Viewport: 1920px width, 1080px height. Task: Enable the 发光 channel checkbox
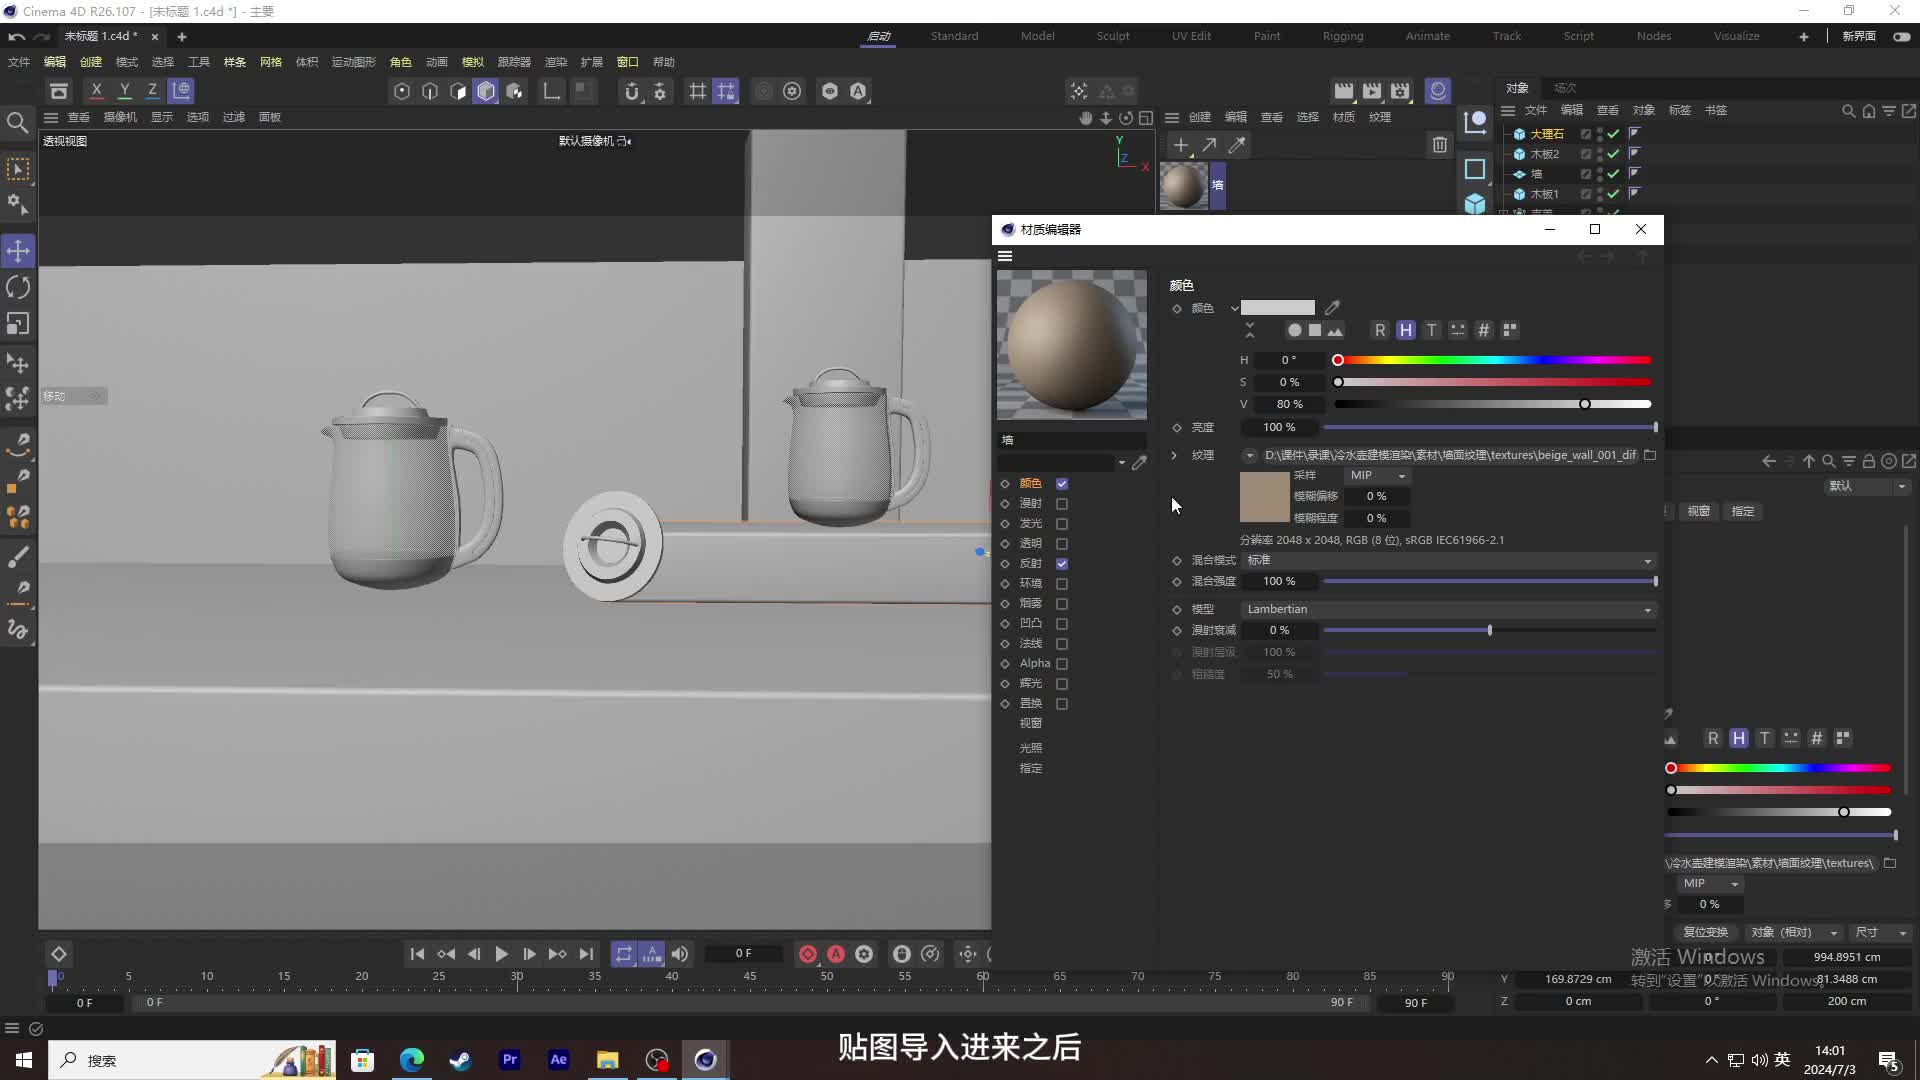coord(1062,524)
